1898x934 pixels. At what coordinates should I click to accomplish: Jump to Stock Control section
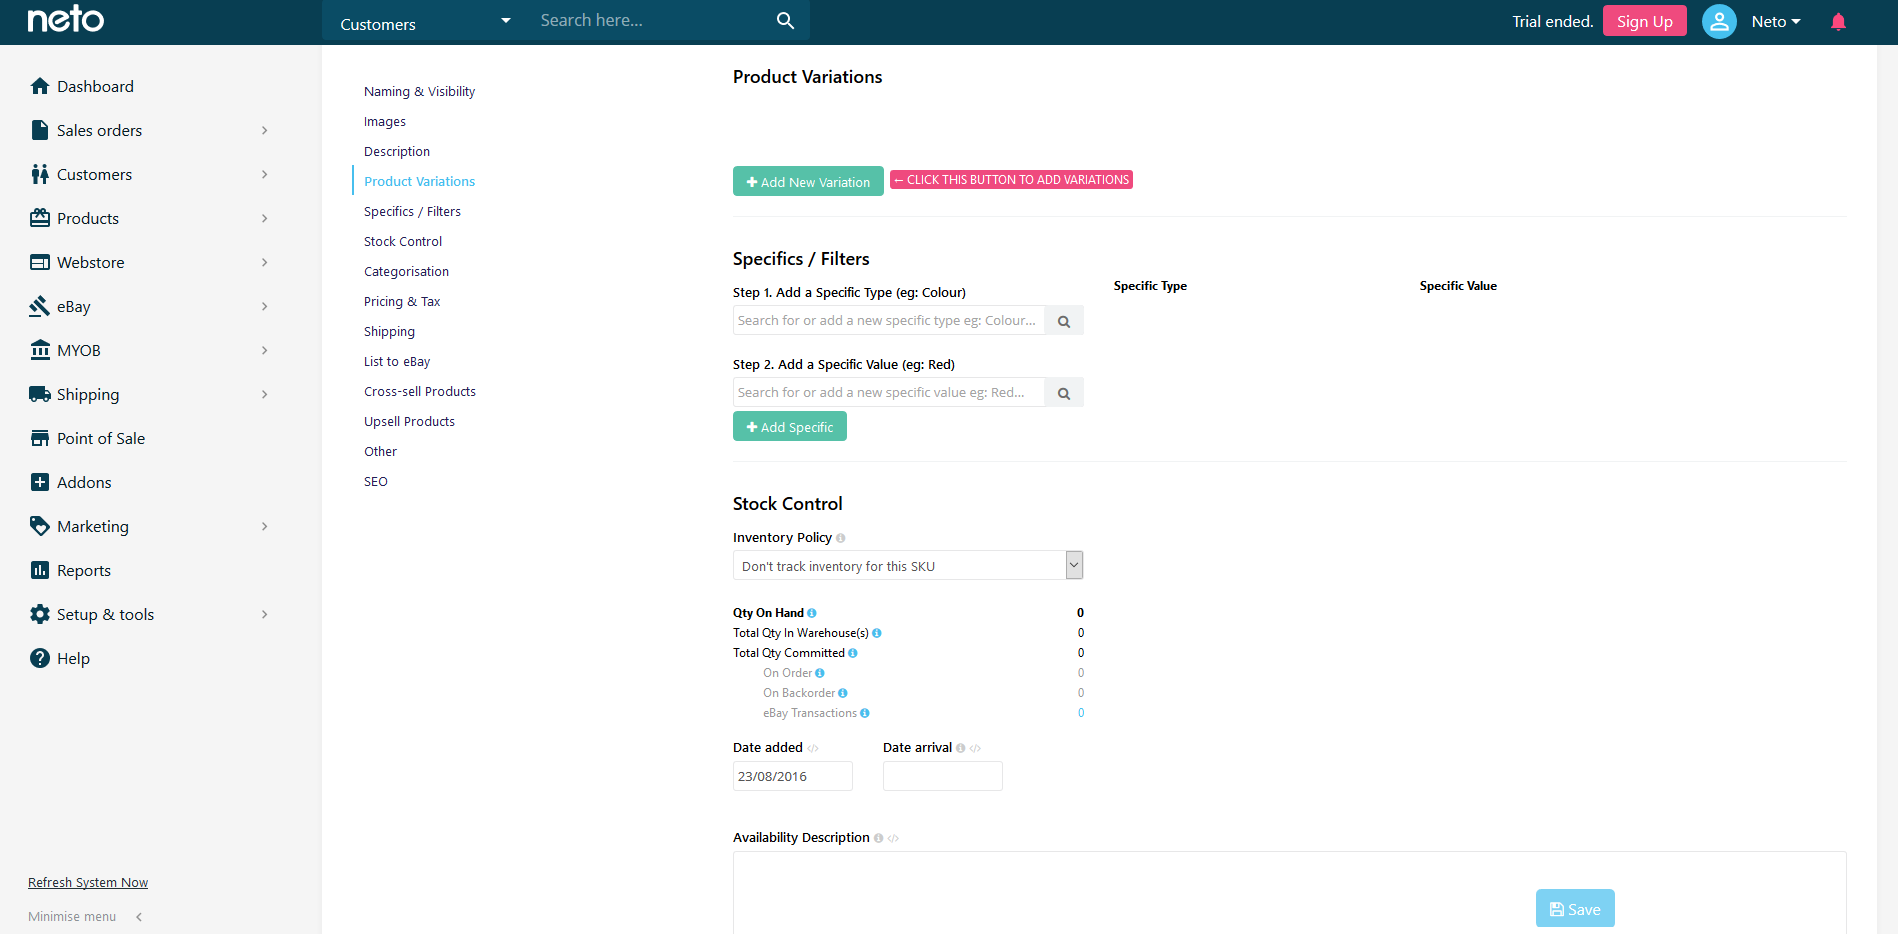pos(403,241)
